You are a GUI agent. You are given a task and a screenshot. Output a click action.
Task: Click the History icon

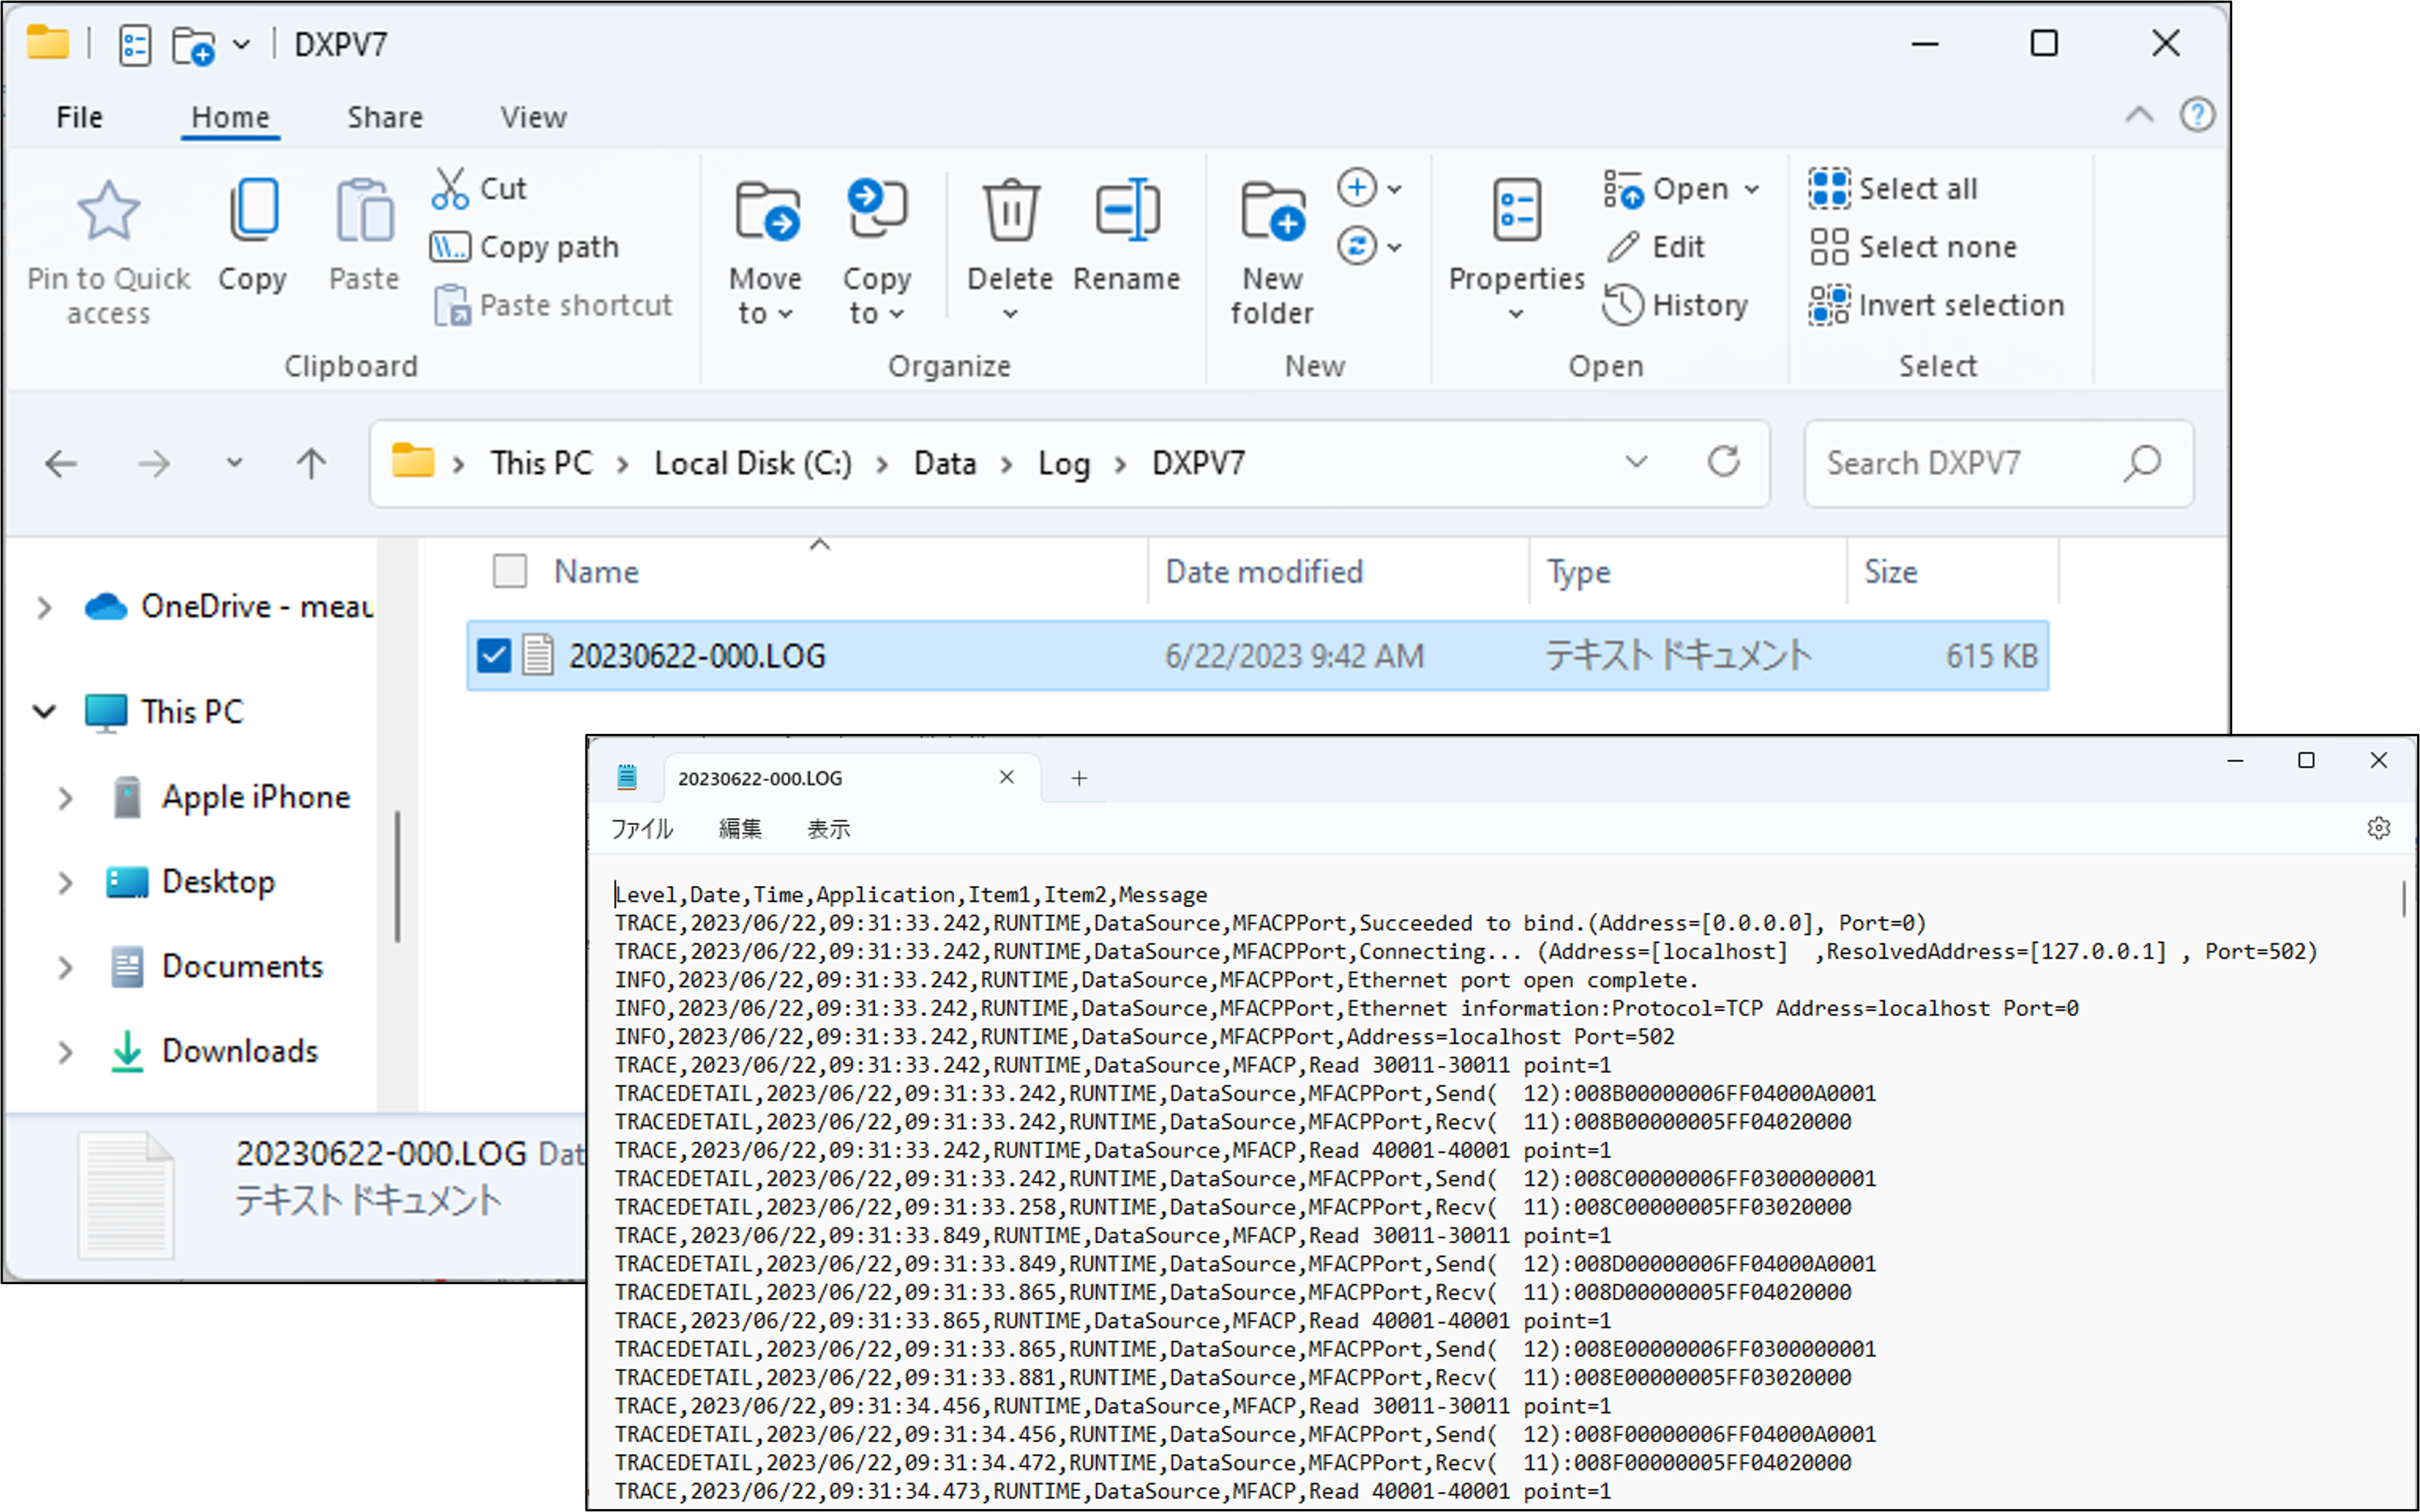point(1622,305)
